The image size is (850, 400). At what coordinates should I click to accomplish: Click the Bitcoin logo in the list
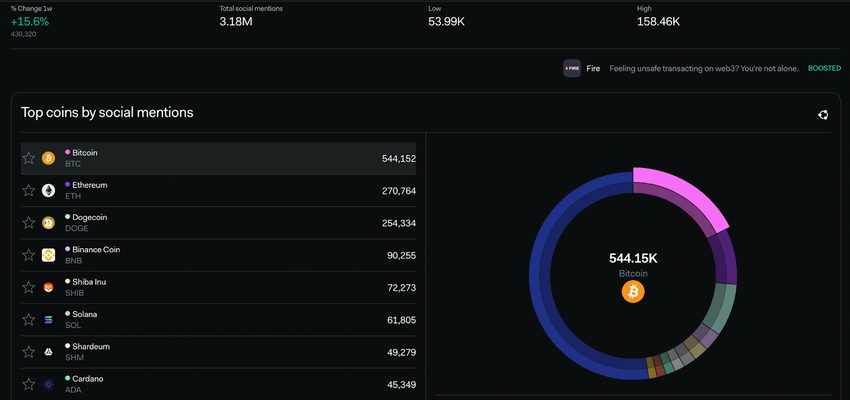tap(49, 158)
